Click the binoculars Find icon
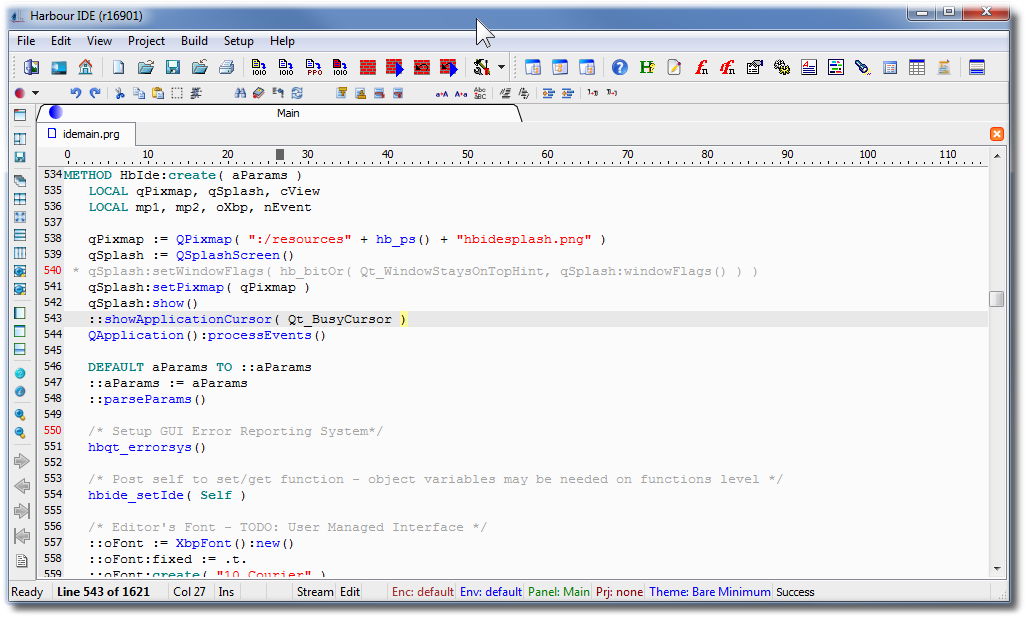Screen dimensions: 1030x619 coord(240,93)
